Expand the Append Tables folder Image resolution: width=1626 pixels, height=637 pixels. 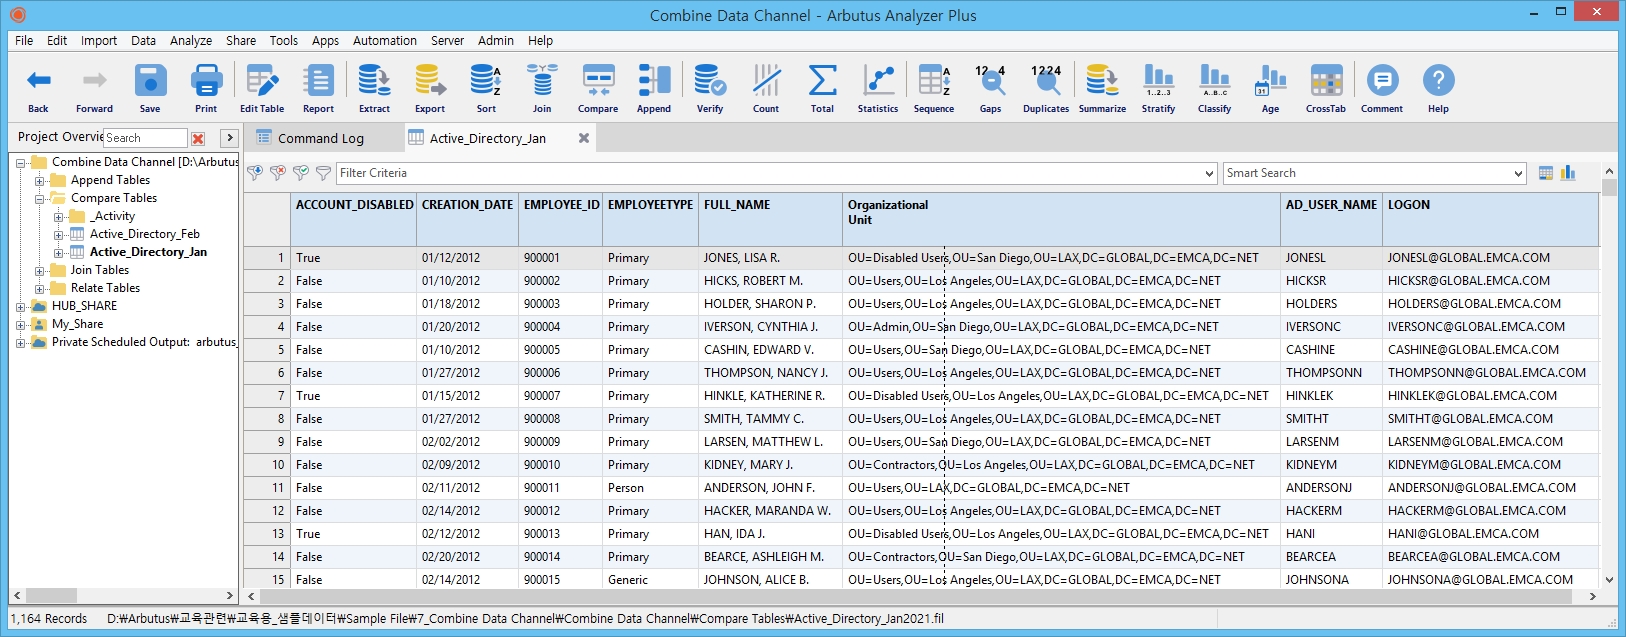tap(40, 181)
